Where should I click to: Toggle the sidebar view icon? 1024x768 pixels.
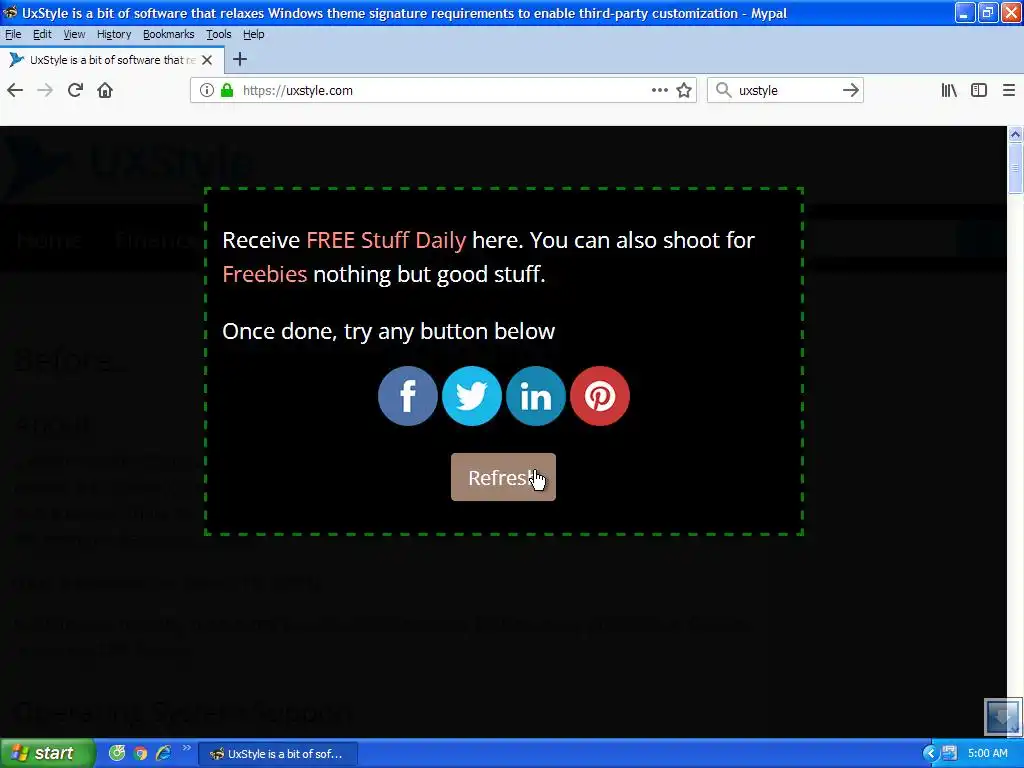click(x=979, y=90)
